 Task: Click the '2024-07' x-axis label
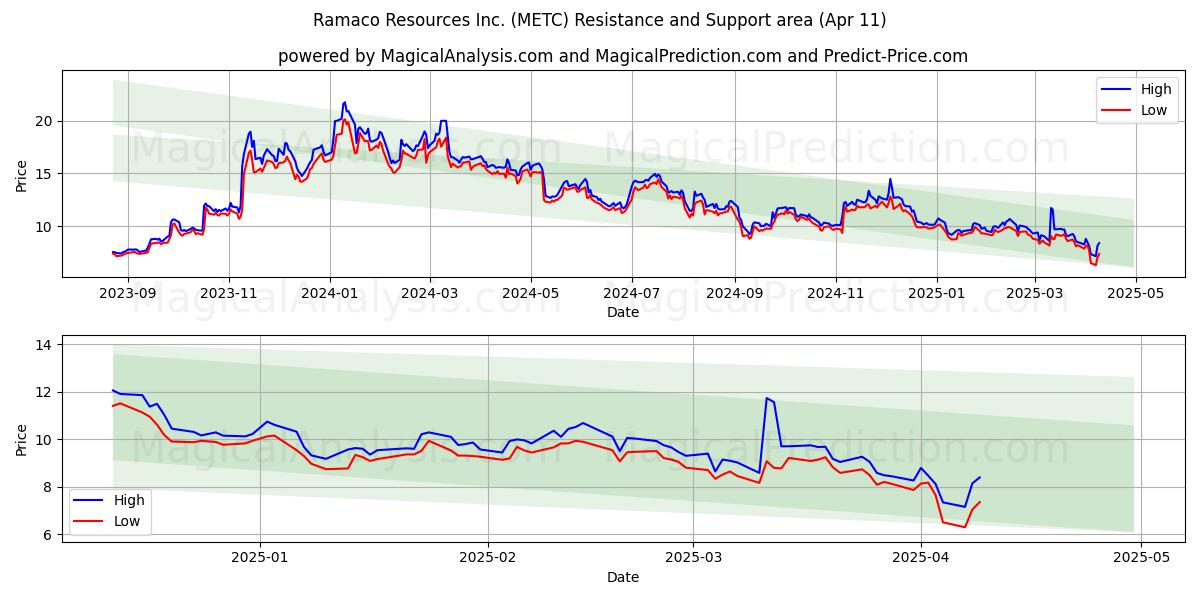(632, 293)
